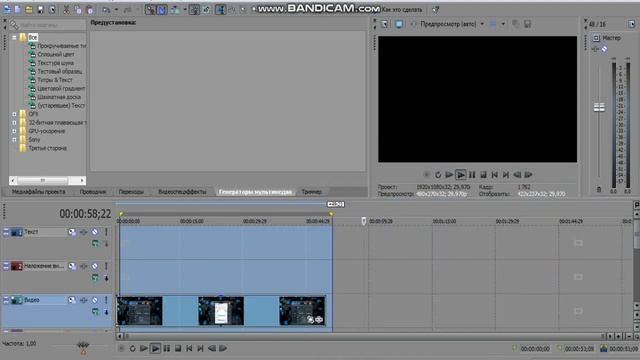640x360 pixels.
Task: Mute the Наложение video track
Action: coord(95,266)
